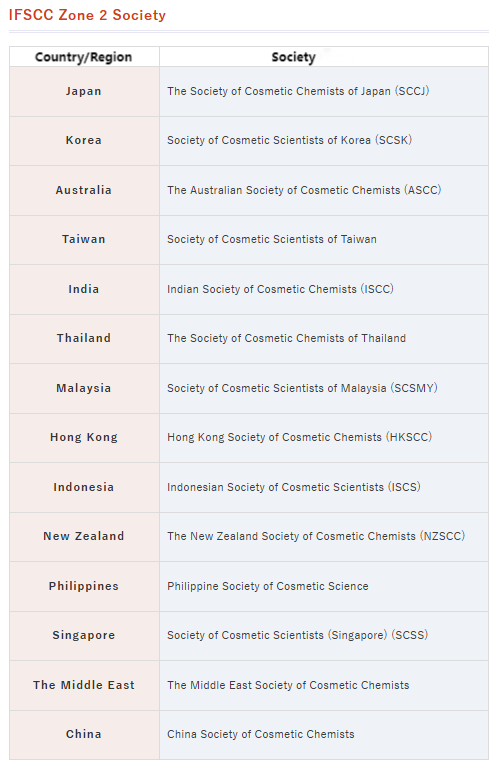Select Society of Cosmetic Scientists of Malaysia (SCSMY)

pyautogui.click(x=302, y=388)
